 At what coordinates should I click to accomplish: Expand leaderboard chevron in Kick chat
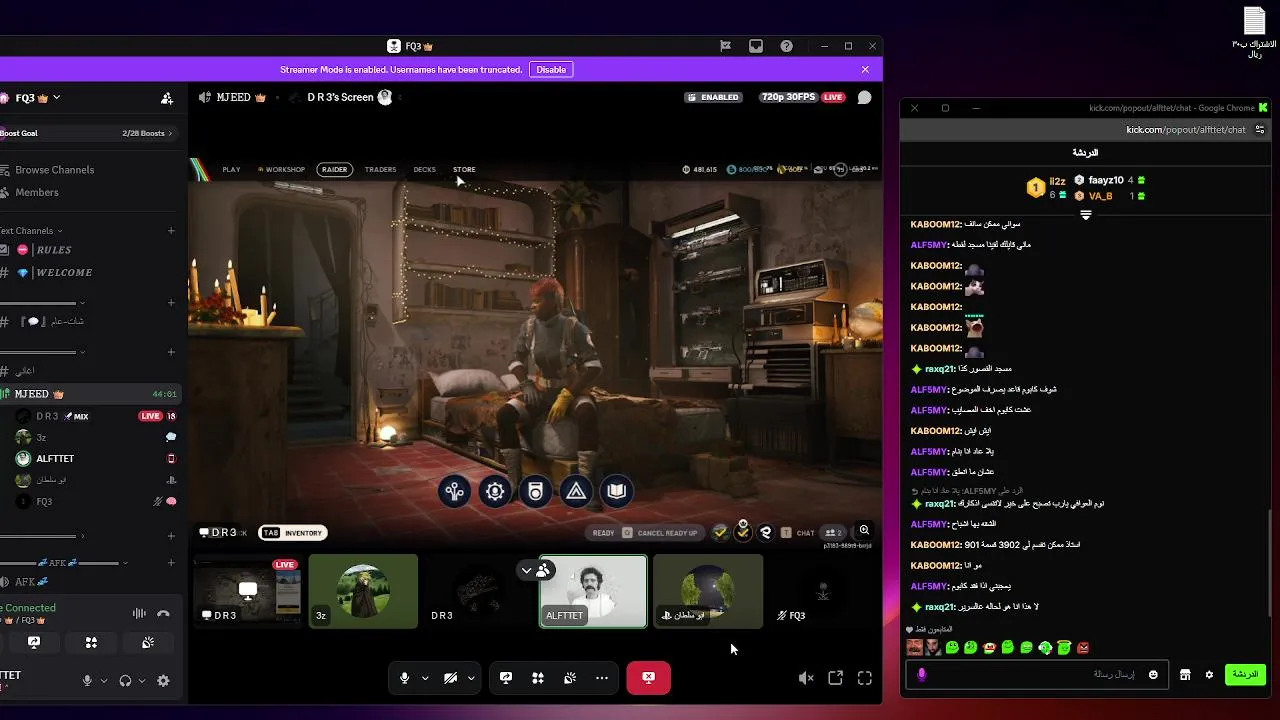click(x=1086, y=215)
